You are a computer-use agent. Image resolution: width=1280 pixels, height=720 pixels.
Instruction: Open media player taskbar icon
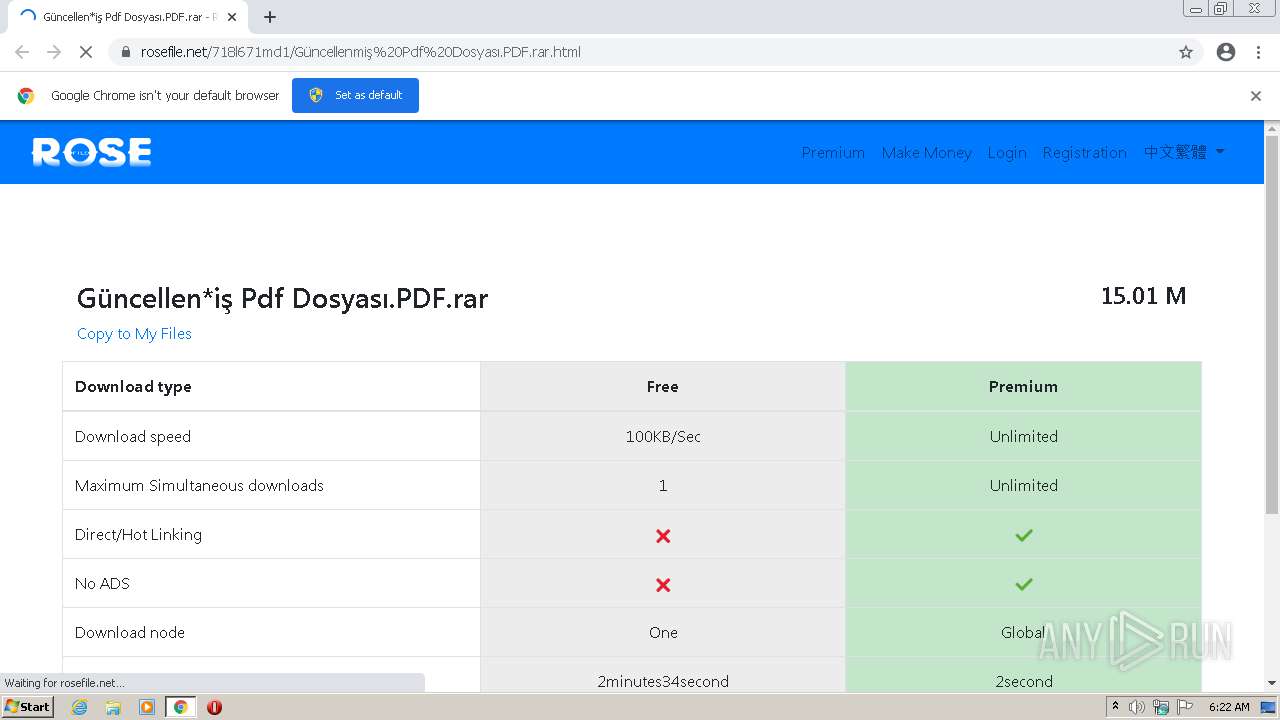point(147,707)
